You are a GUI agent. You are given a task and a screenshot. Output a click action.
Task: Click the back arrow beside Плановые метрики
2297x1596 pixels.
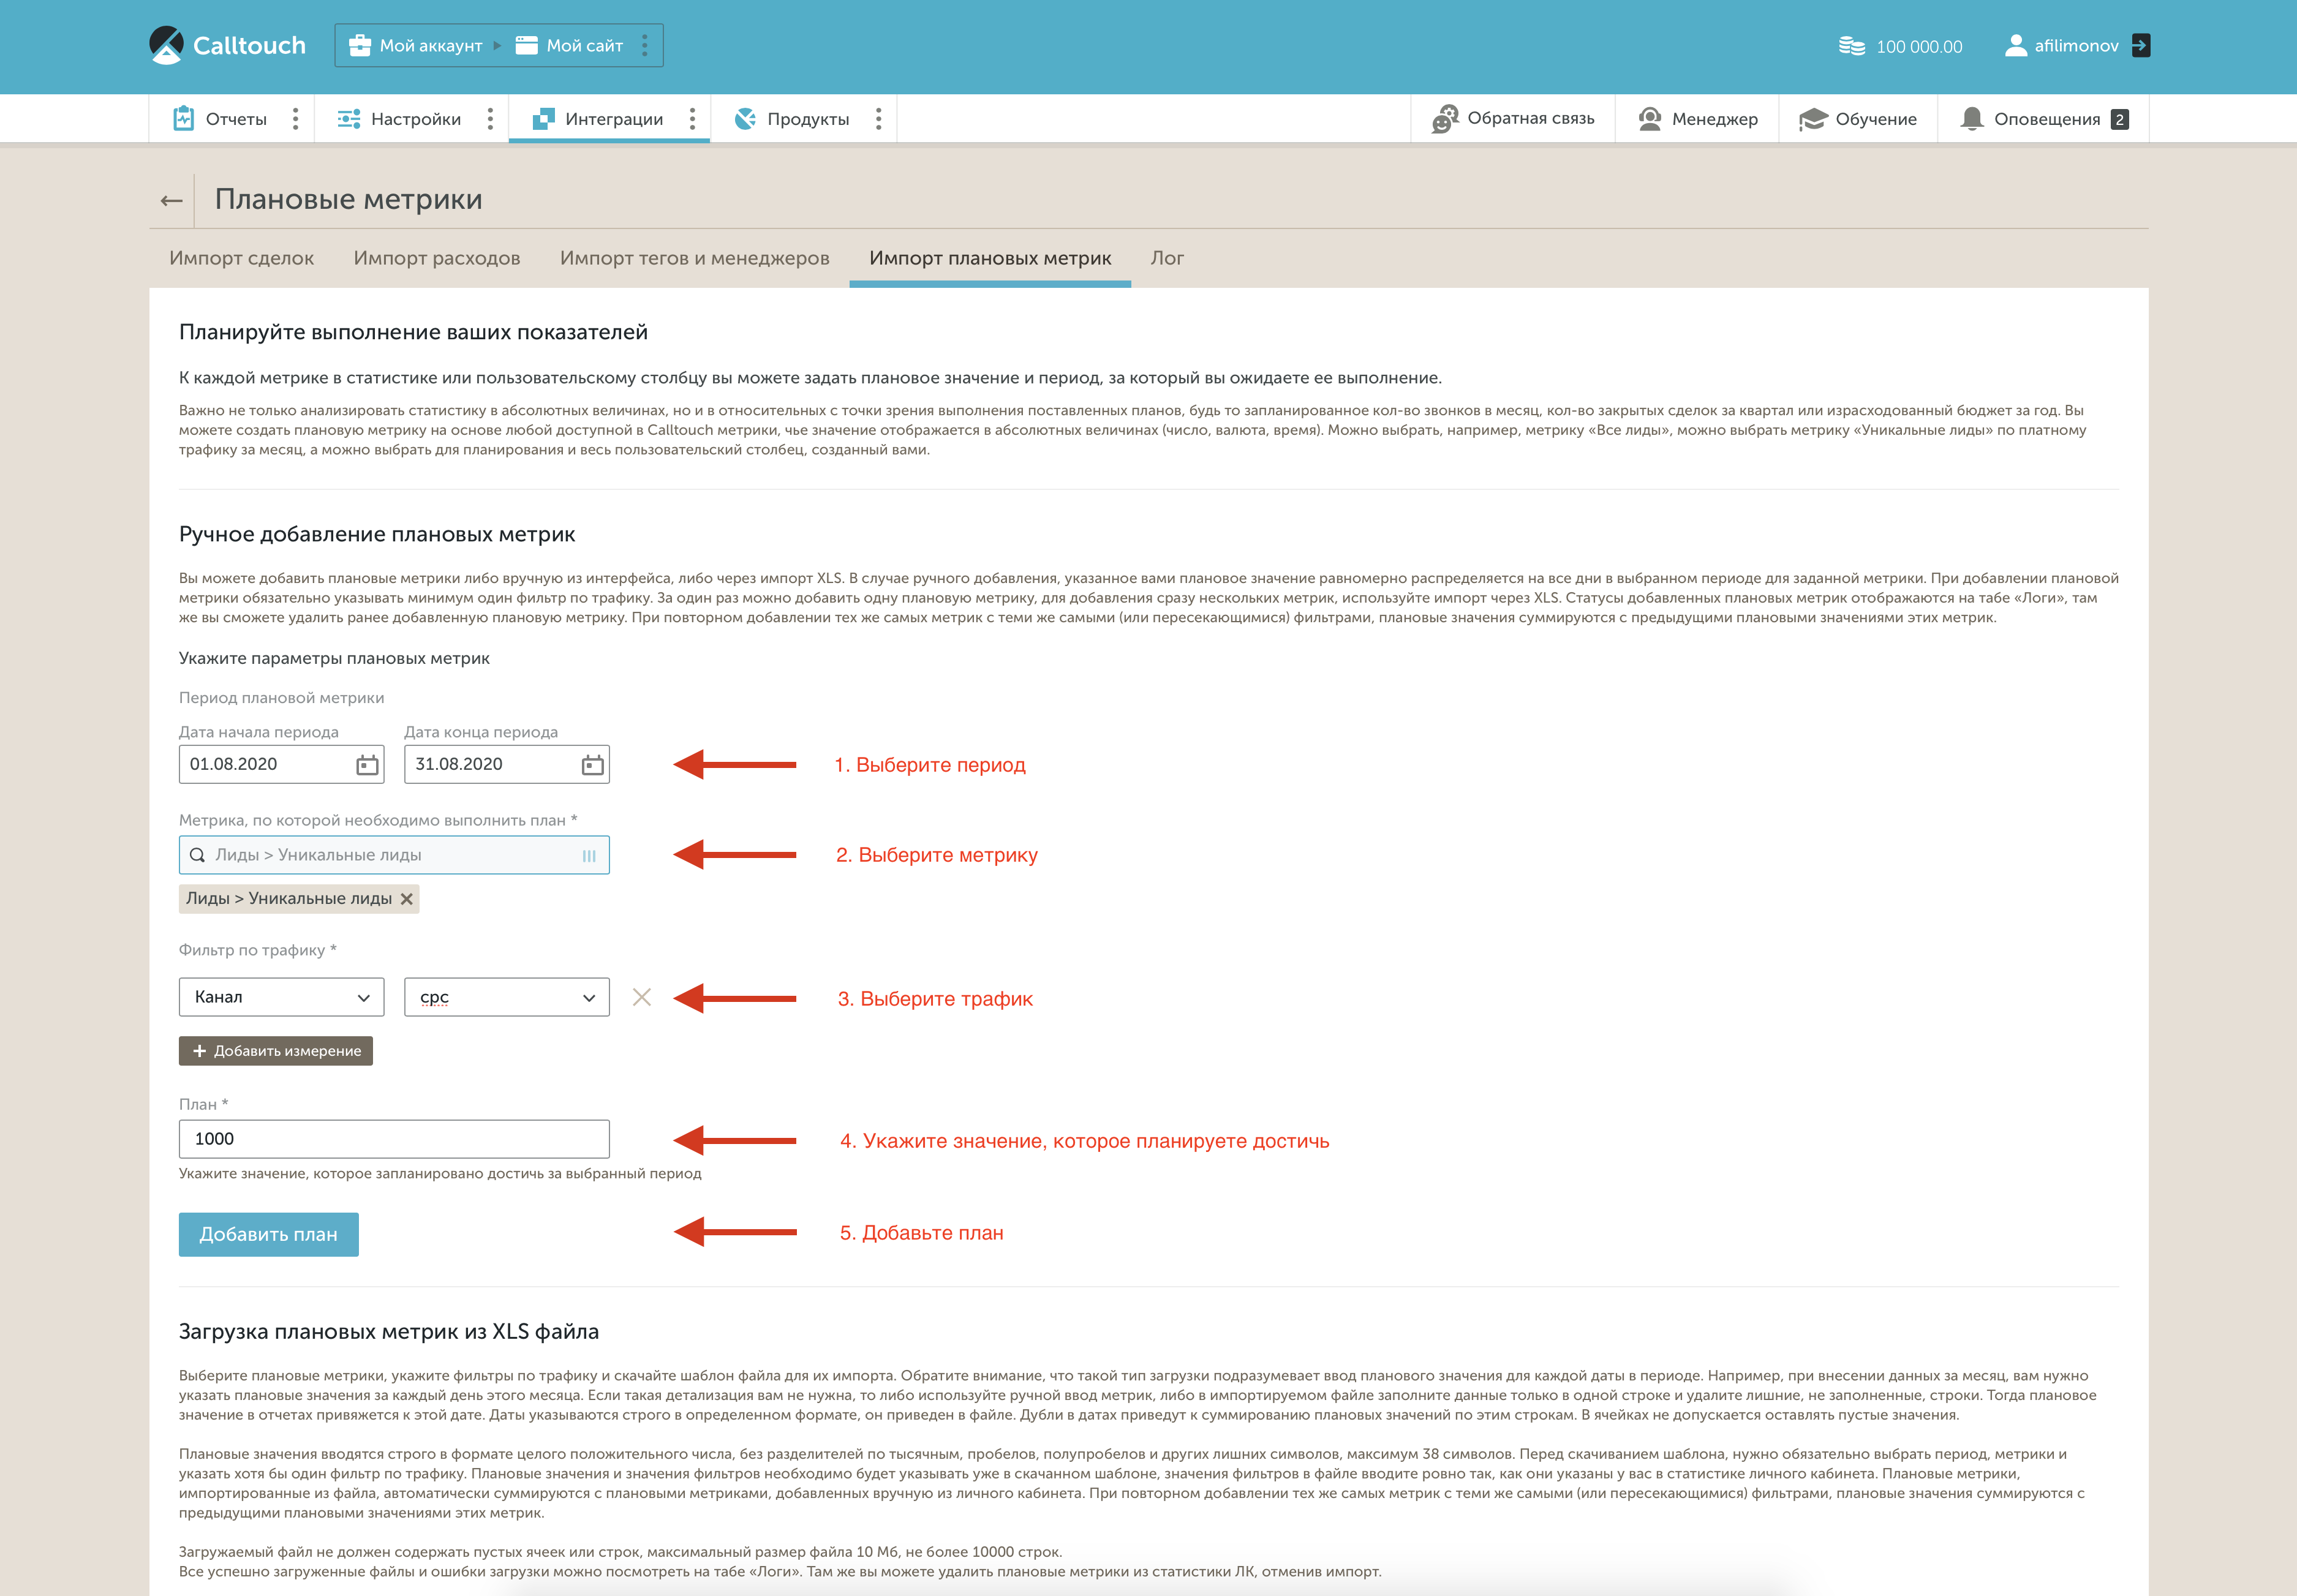171,200
